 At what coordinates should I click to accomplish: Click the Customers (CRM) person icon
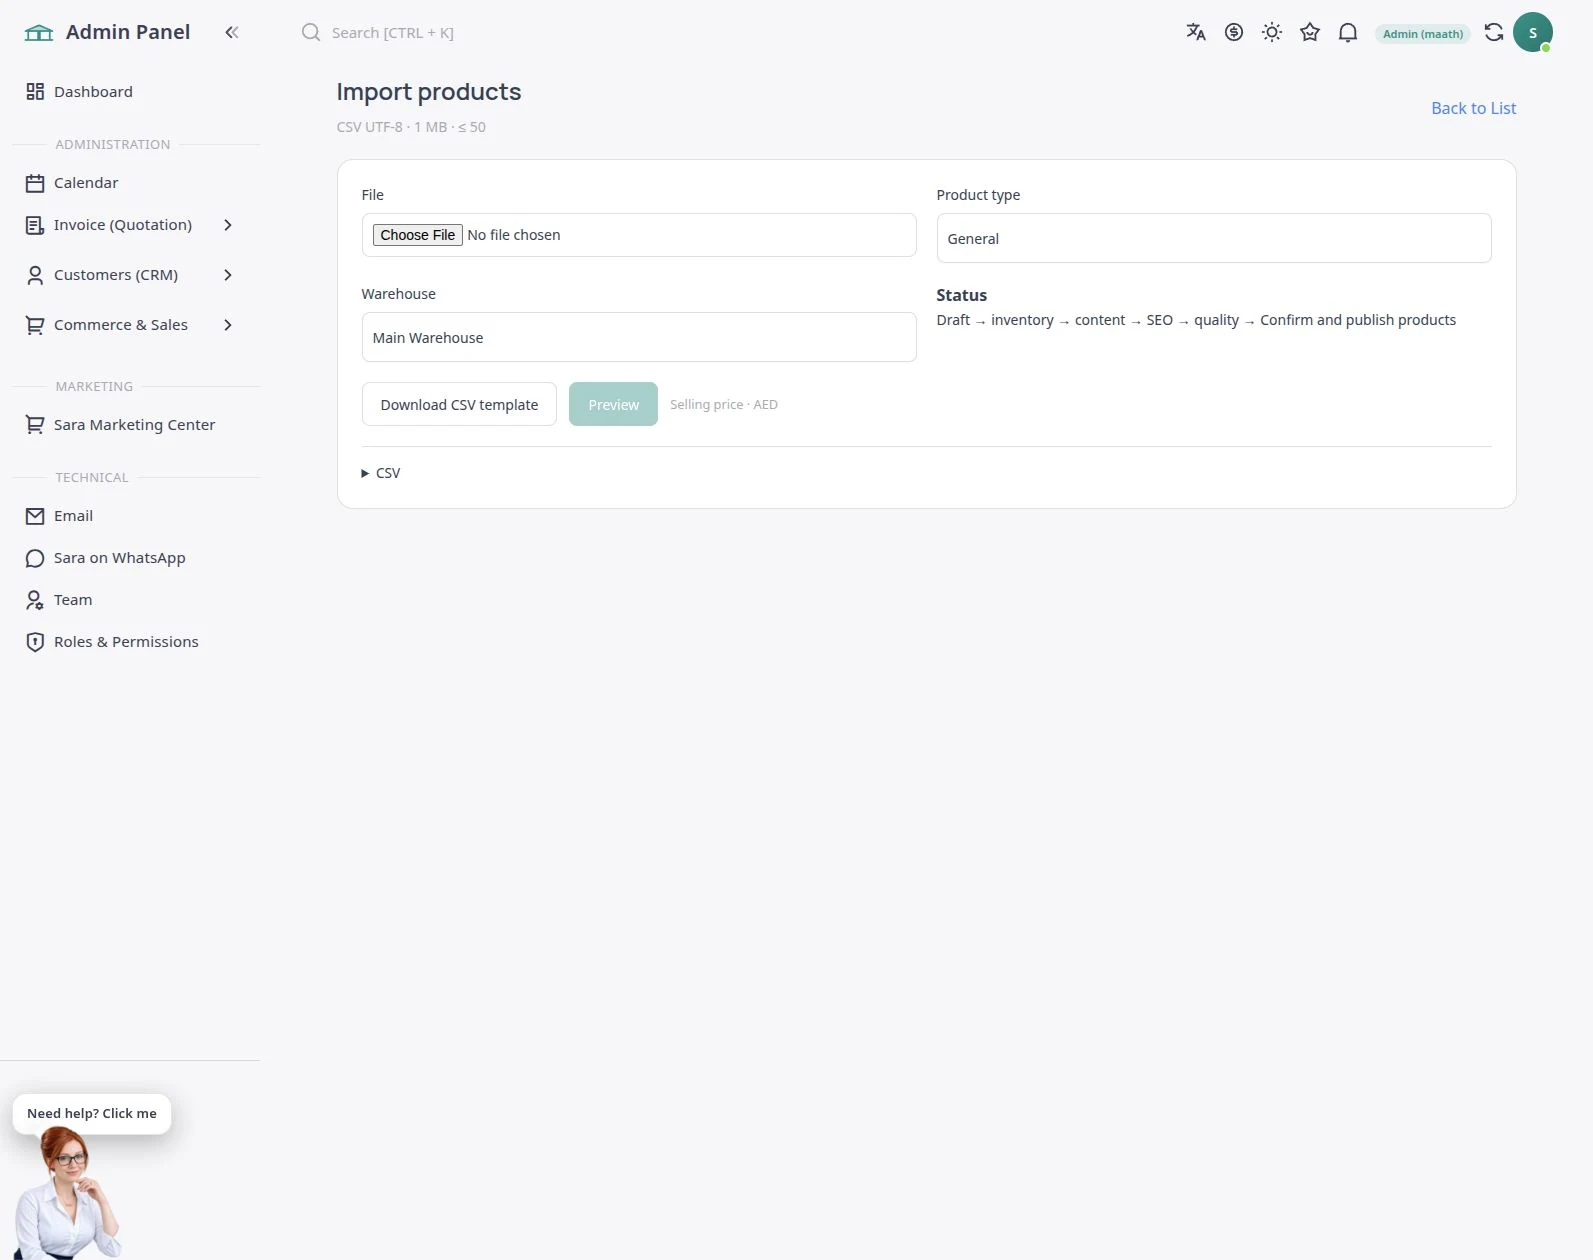pyautogui.click(x=35, y=275)
